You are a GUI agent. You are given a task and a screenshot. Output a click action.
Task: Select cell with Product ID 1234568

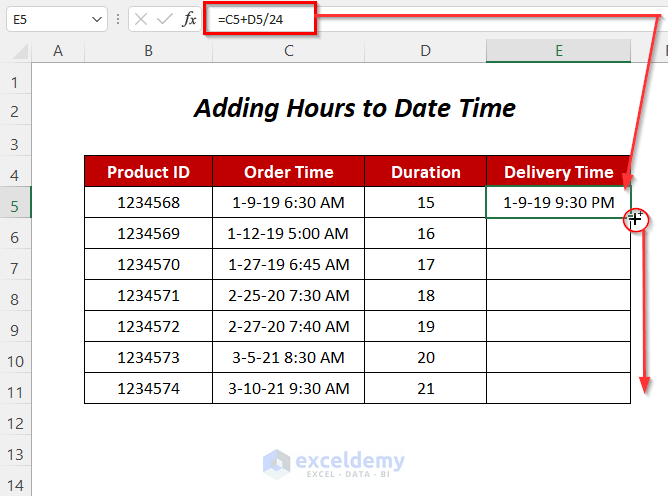148,202
